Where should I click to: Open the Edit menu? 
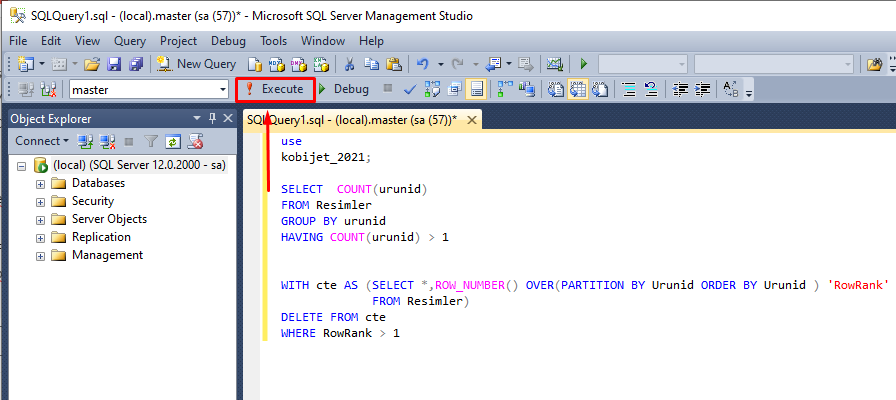pos(51,41)
